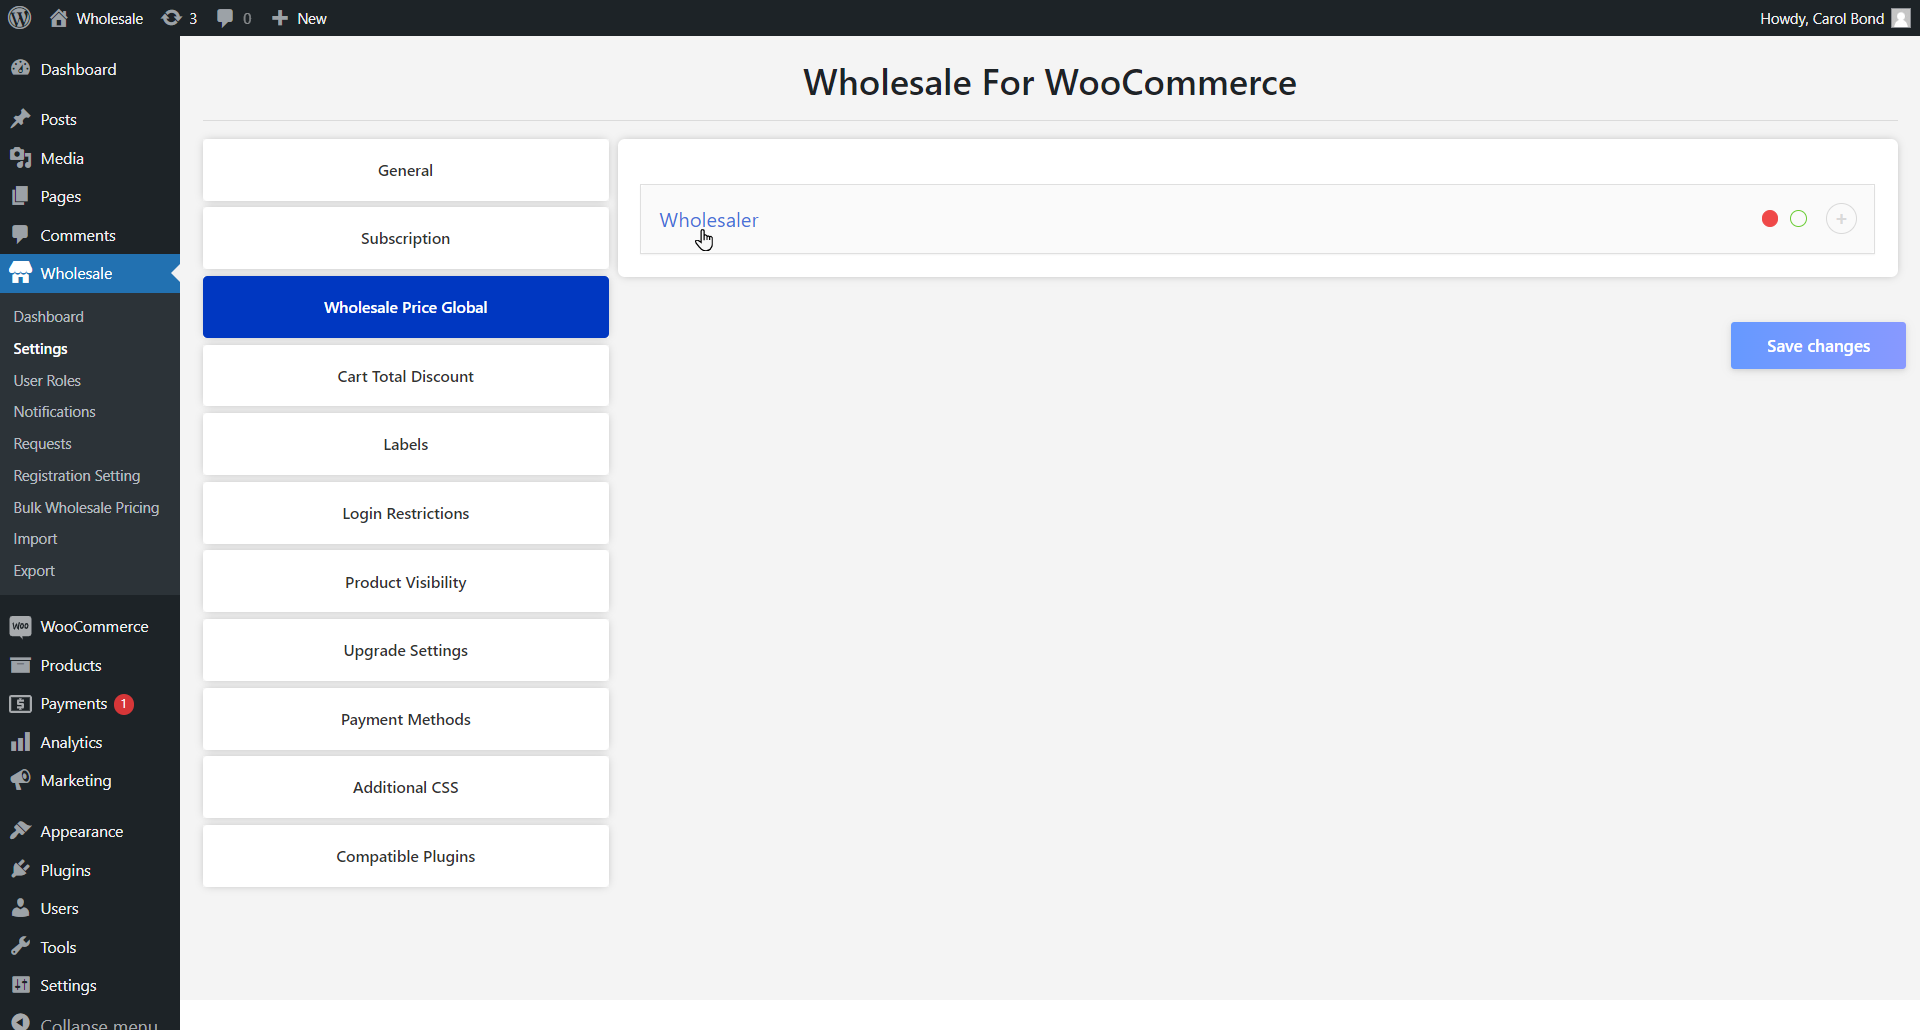The height and width of the screenshot is (1030, 1920).
Task: Click the Plugins plug icon
Action: (x=20, y=870)
